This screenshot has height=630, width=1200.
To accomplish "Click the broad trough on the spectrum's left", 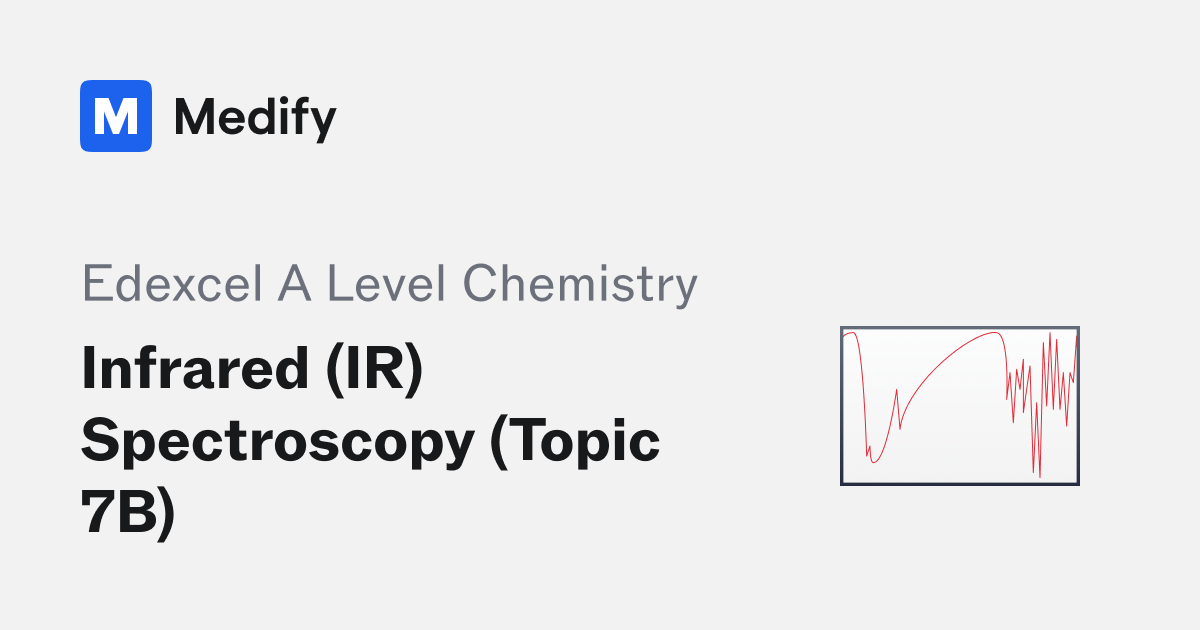I will point(874,455).
